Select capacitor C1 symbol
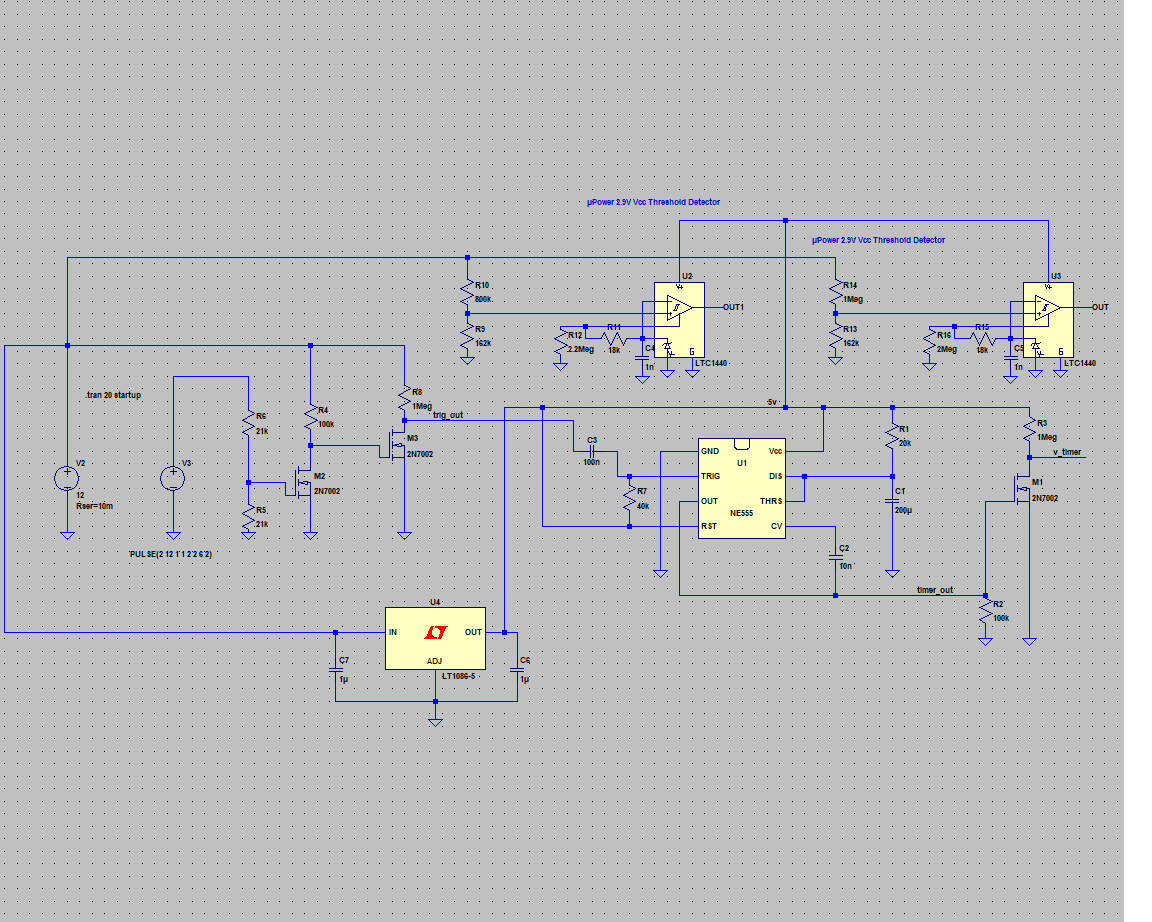Viewport: 1152px width, 922px height. tap(892, 501)
